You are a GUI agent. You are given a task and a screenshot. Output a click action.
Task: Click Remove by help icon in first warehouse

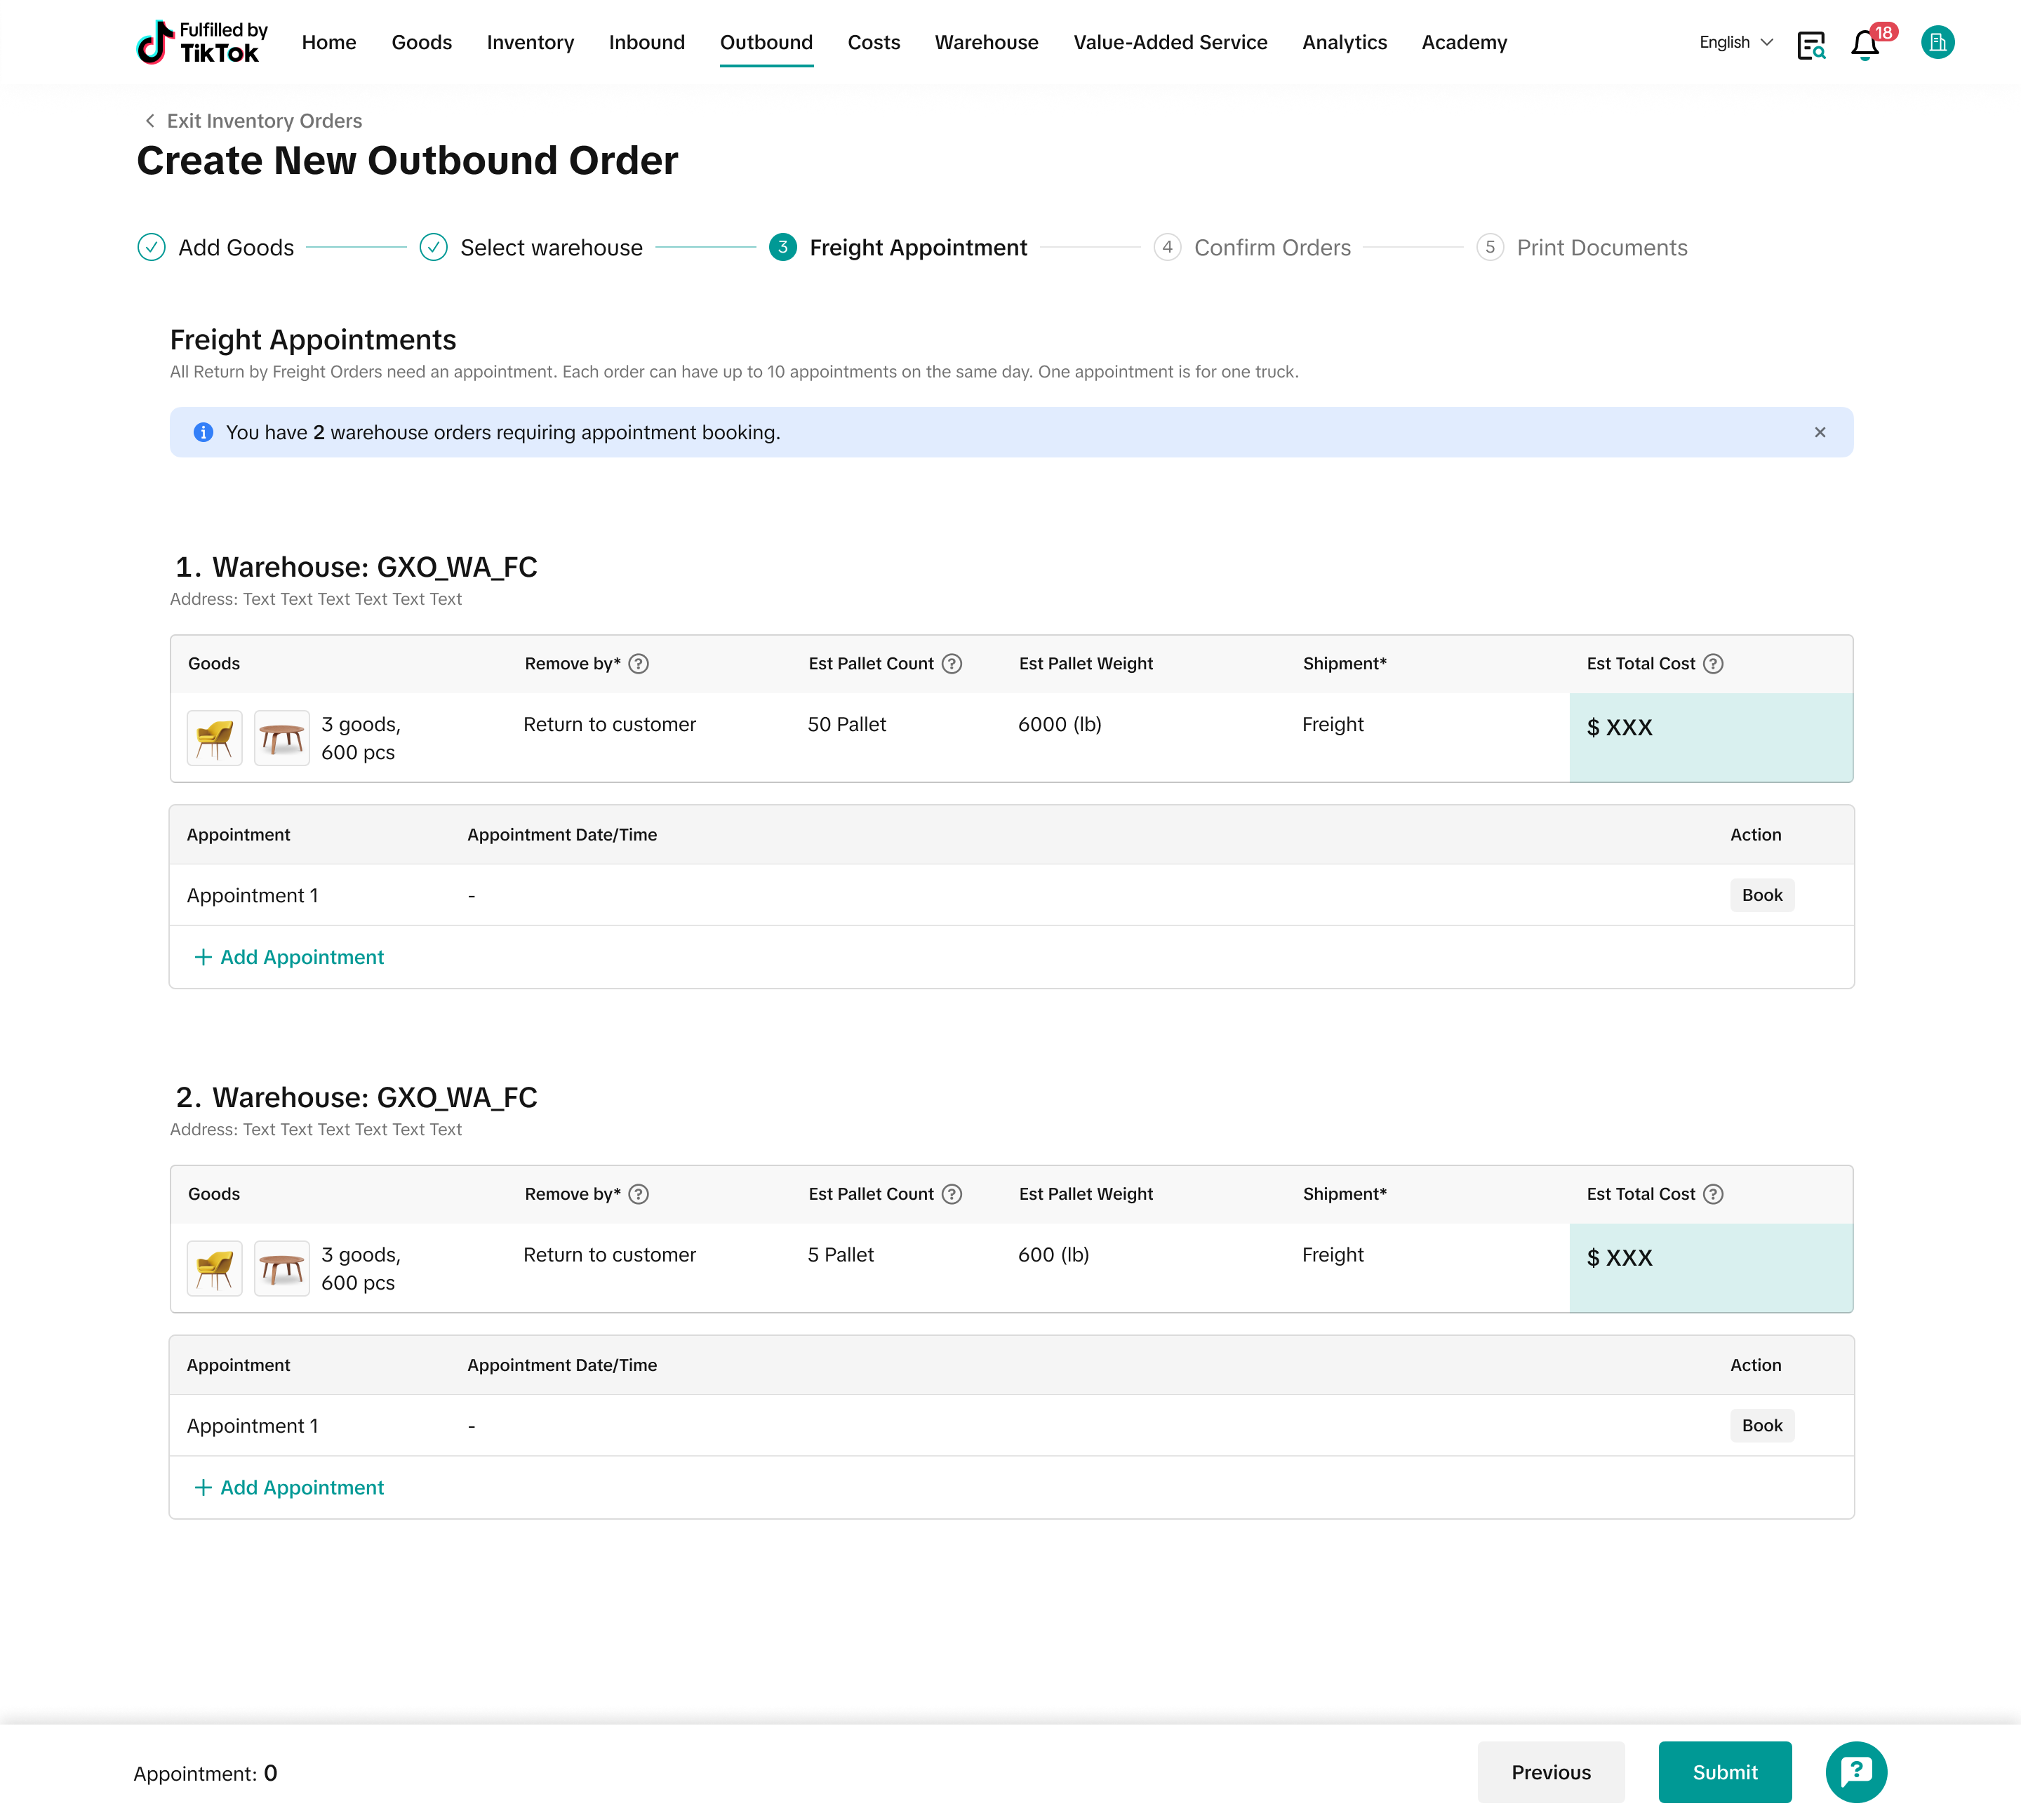638,664
